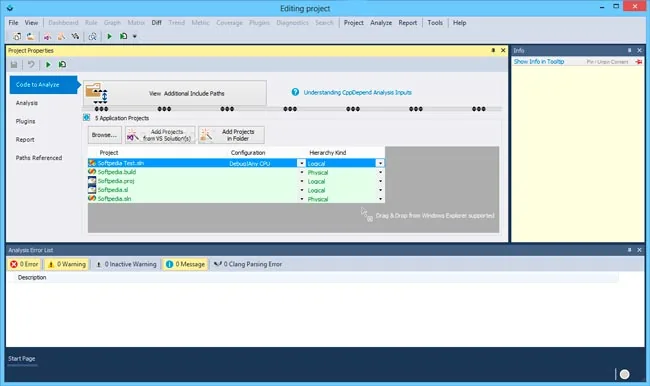650x386 pixels.
Task: Expand the dropdown arrow beside the toolbar run button
Action: 135,36
